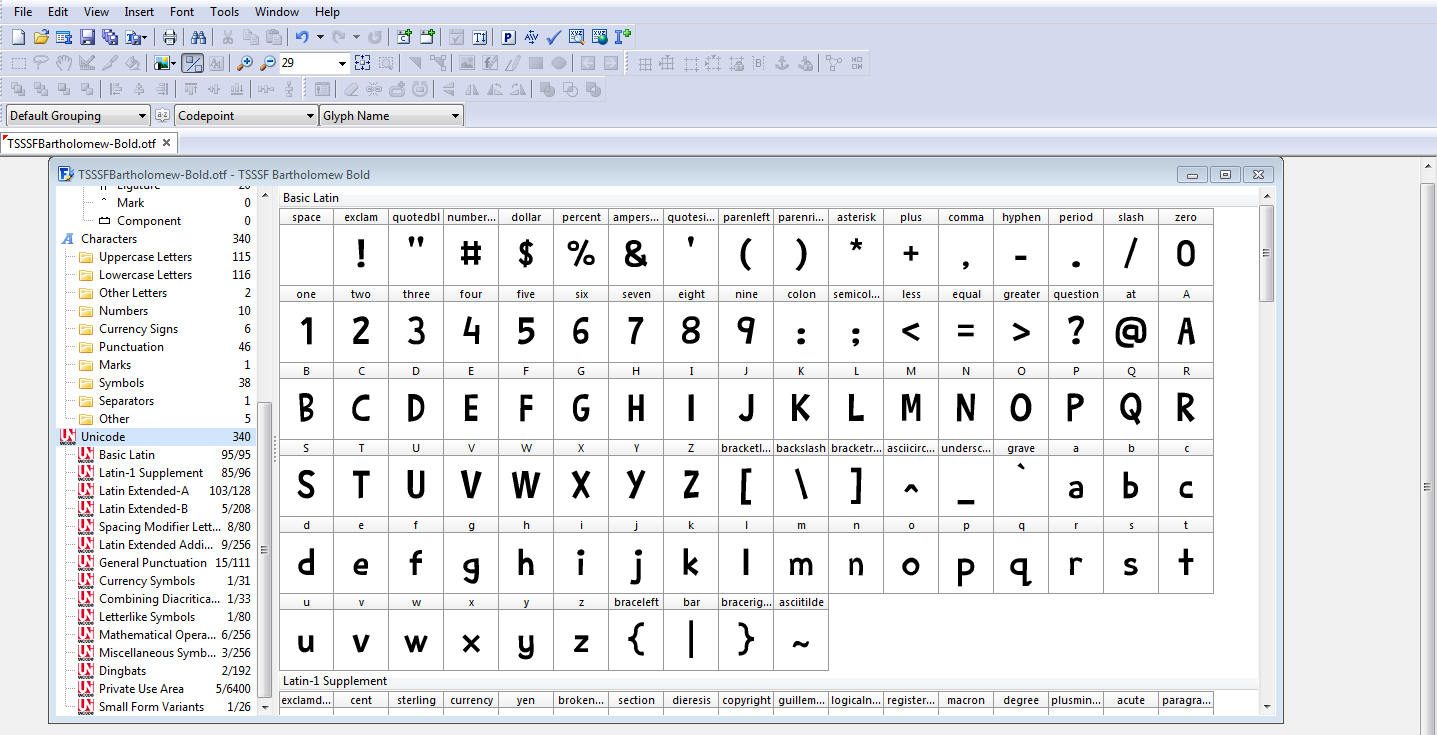Open the Codepoint dropdown
The width and height of the screenshot is (1437, 735).
(246, 116)
